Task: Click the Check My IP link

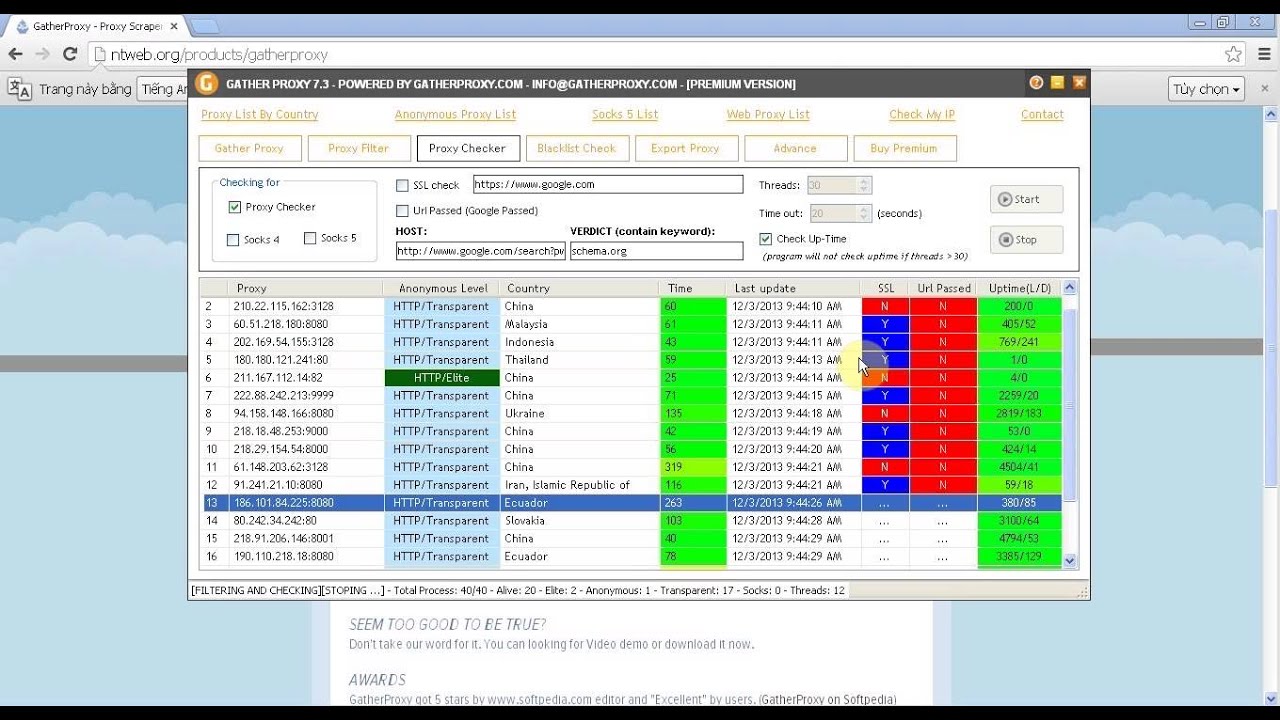Action: 922,115
